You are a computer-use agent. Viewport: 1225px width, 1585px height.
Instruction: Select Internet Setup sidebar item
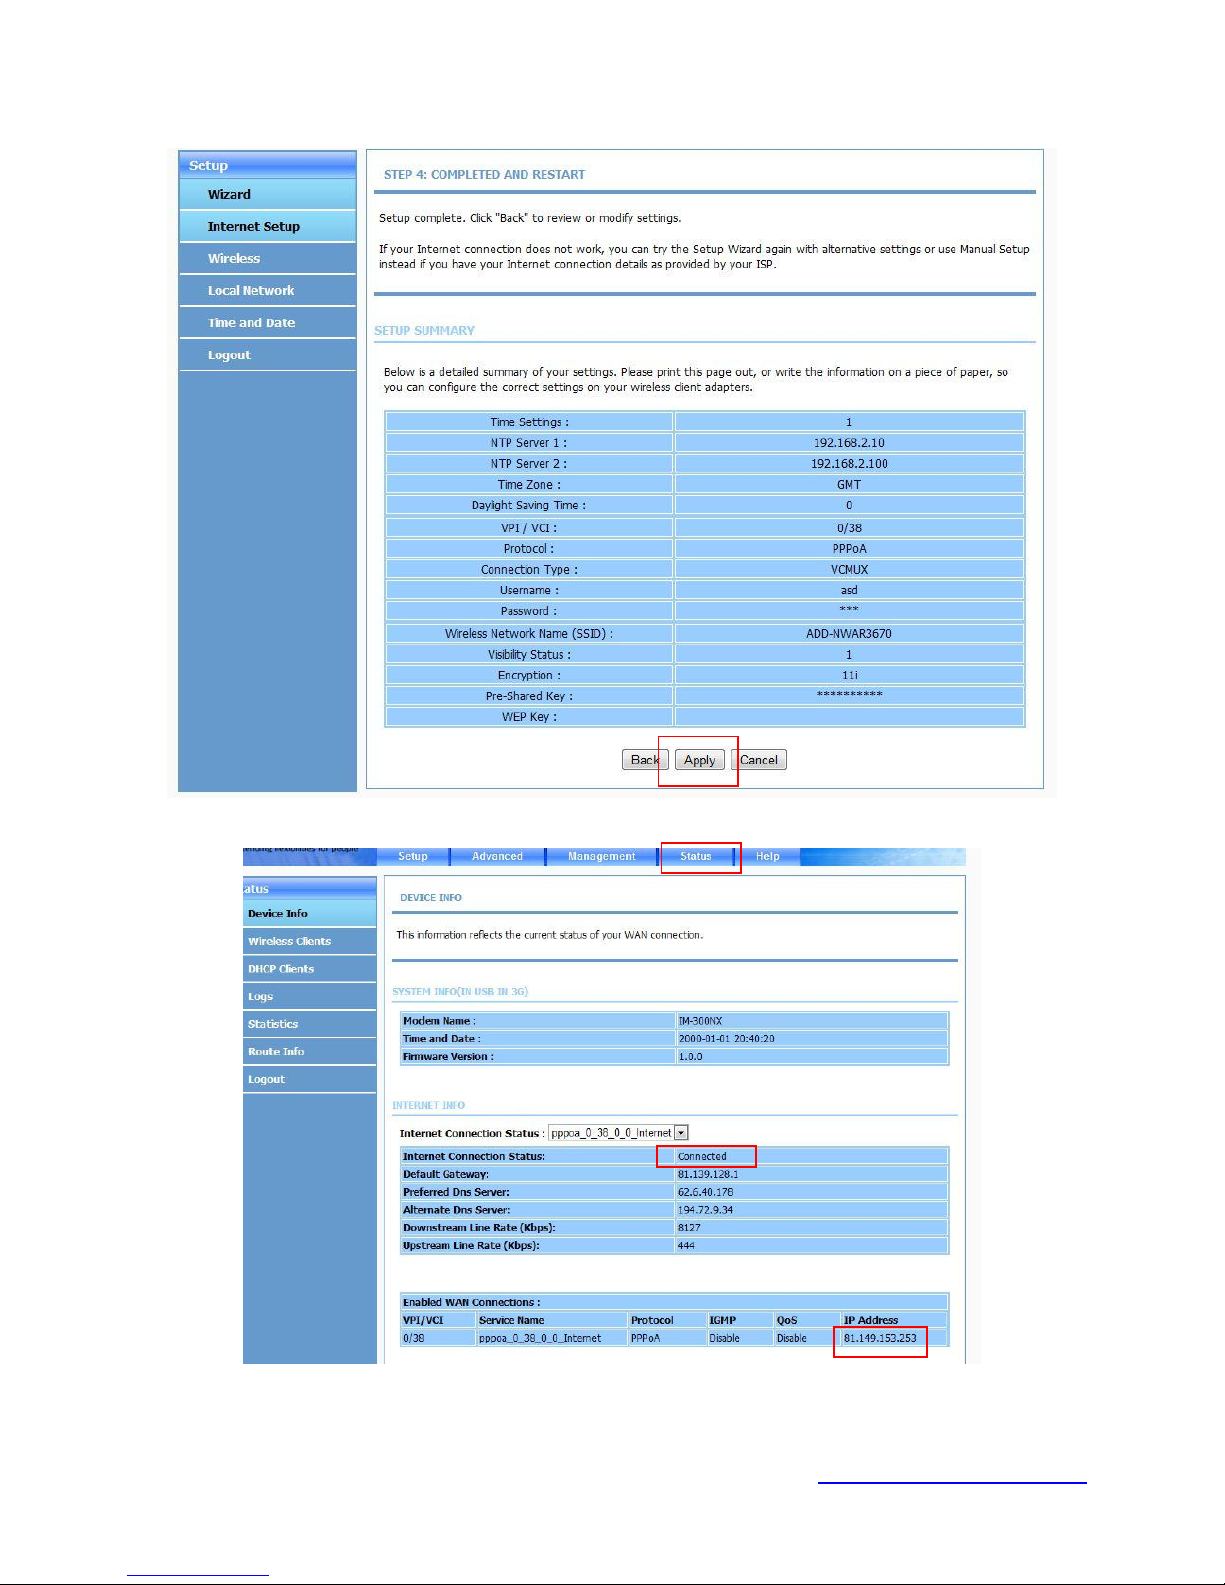click(253, 226)
